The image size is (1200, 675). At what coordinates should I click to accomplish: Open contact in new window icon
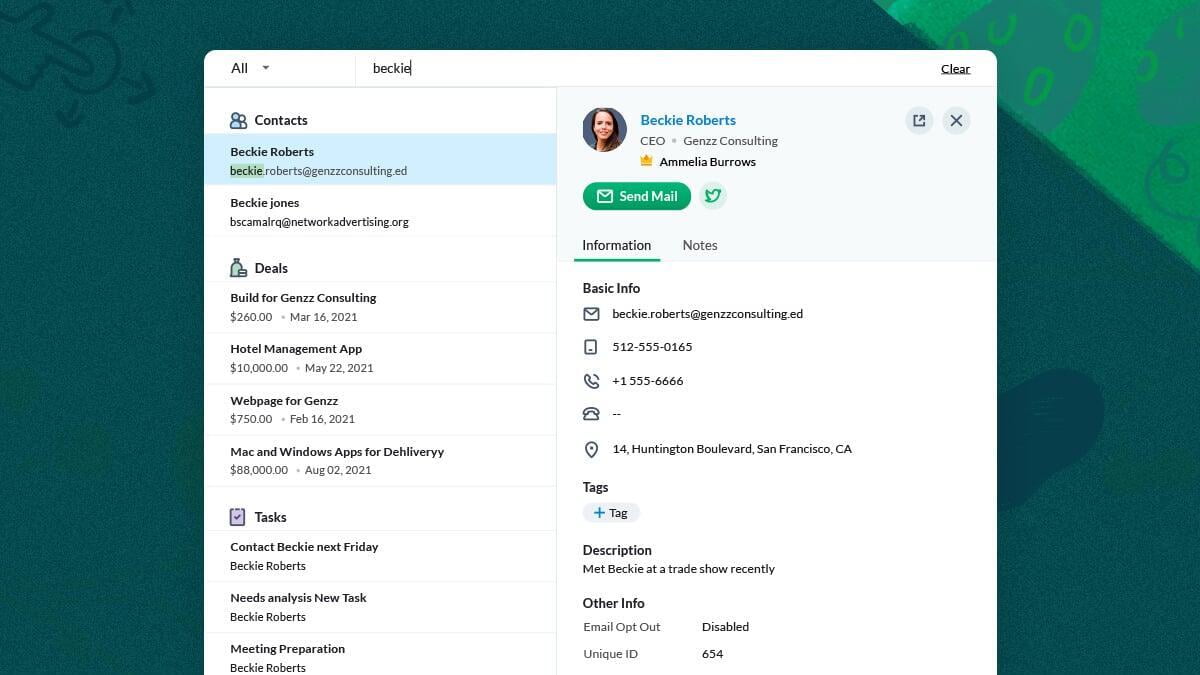(x=919, y=121)
